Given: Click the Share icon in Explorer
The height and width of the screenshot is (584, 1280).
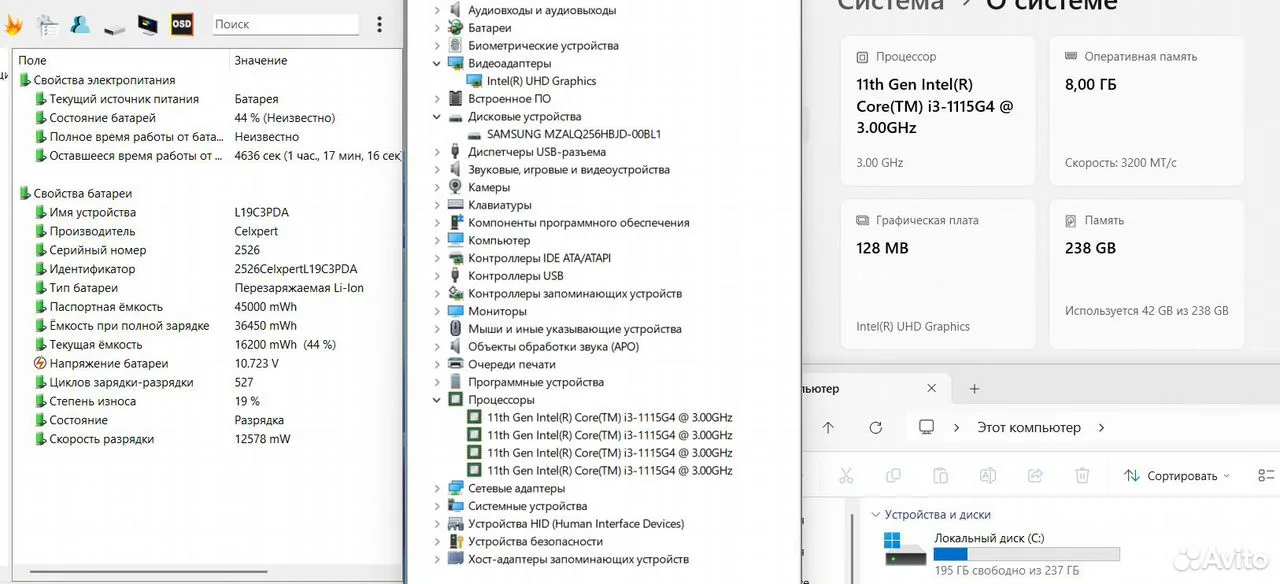Looking at the screenshot, I should (x=1036, y=476).
